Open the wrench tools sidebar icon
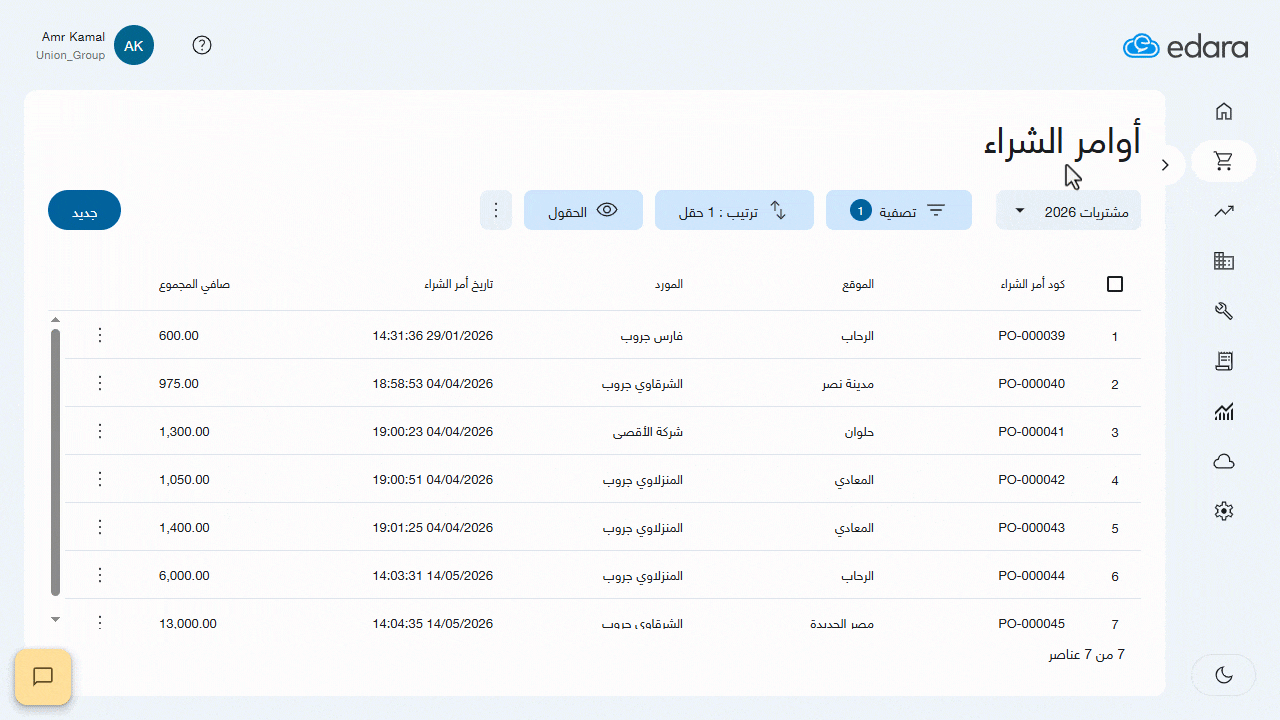Image resolution: width=1280 pixels, height=720 pixels. point(1223,311)
